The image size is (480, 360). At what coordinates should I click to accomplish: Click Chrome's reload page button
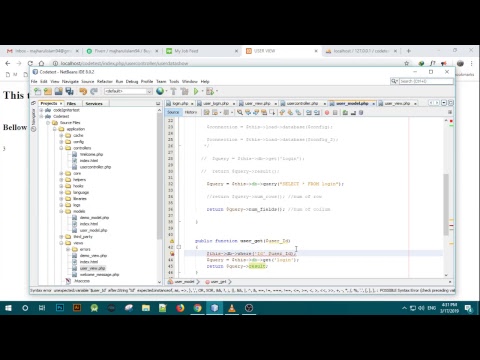pos(30,63)
